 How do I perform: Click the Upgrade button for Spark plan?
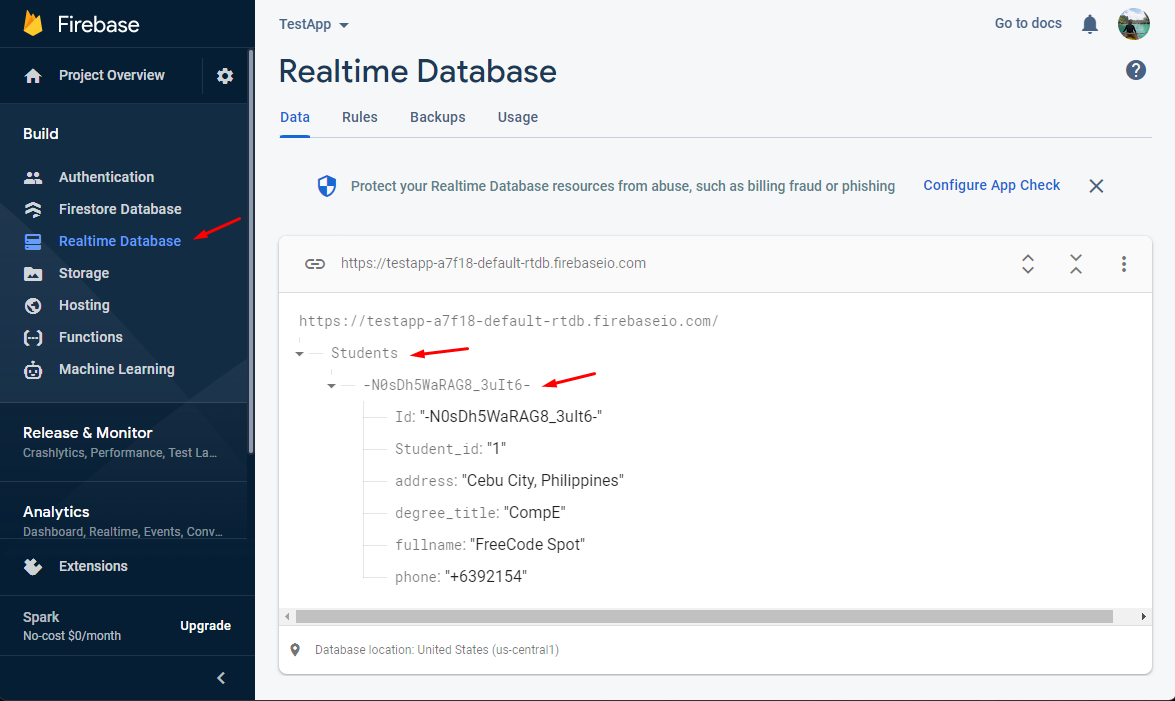pos(205,625)
